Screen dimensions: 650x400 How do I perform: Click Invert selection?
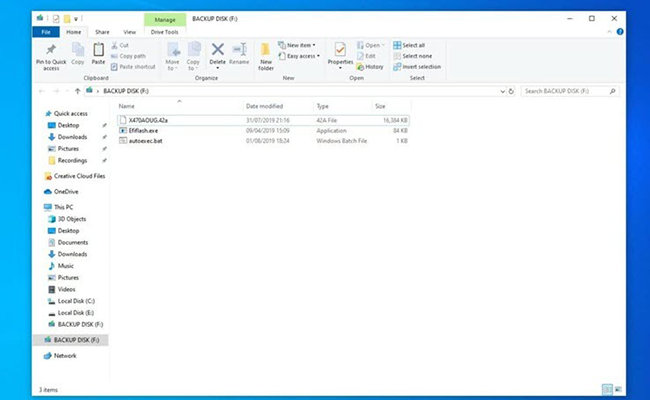(417, 67)
